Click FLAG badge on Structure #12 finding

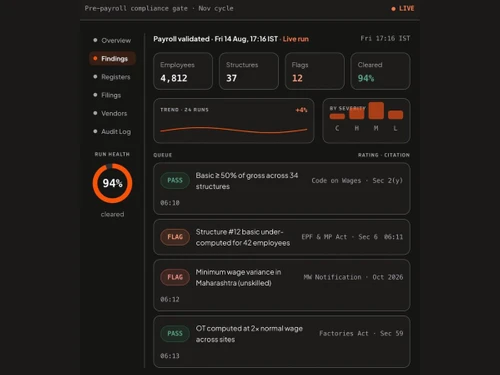point(175,237)
